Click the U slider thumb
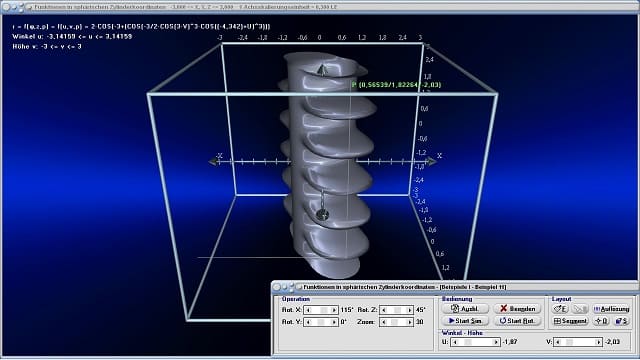The image size is (640, 360). (468, 342)
